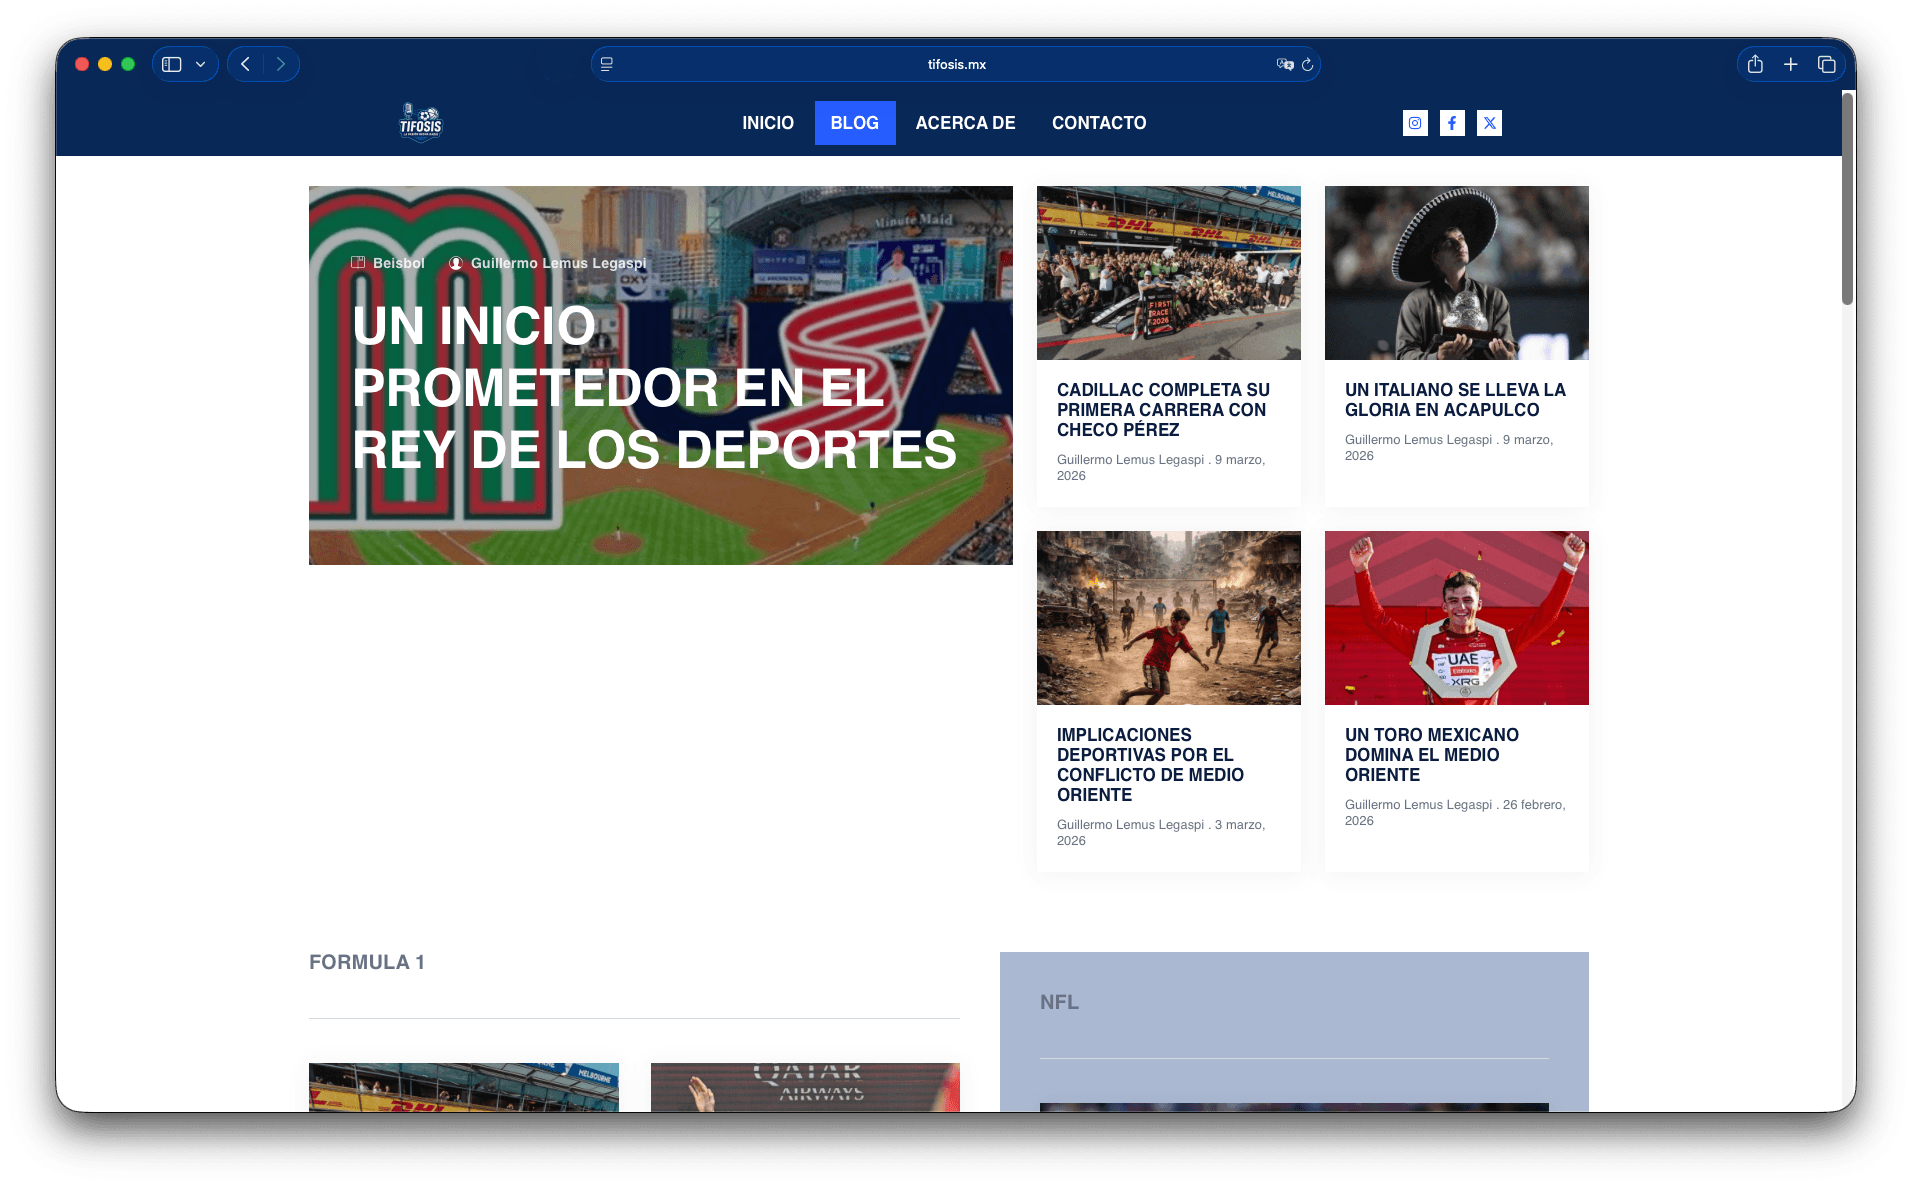This screenshot has width=1912, height=1186.
Task: Click Qatar Airways thumbnail under Formula 1
Action: click(x=805, y=1087)
